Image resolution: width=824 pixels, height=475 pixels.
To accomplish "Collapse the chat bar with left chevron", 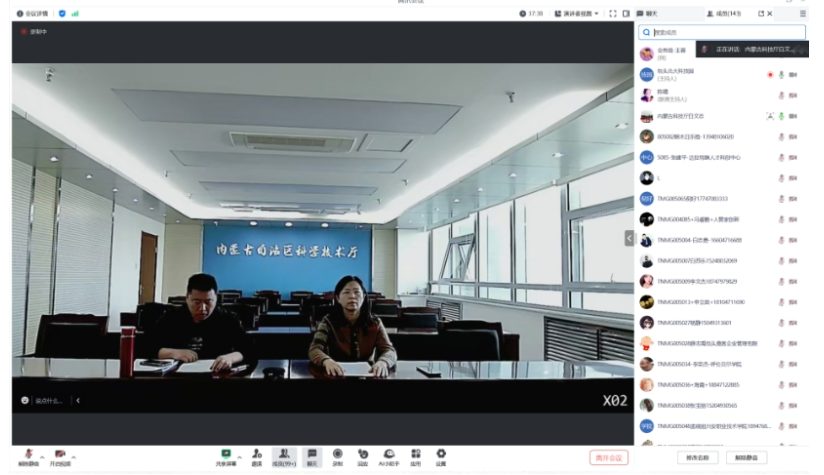I will (78, 400).
